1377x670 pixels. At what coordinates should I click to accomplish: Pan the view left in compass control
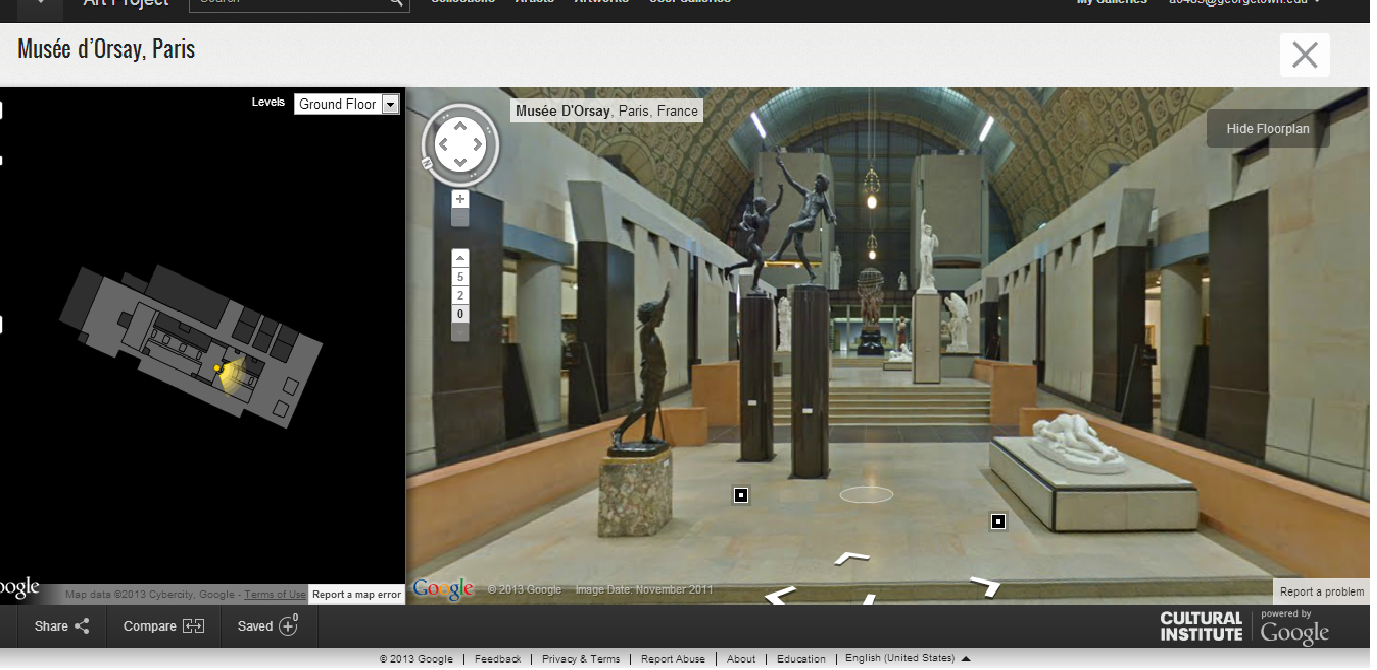click(x=441, y=145)
